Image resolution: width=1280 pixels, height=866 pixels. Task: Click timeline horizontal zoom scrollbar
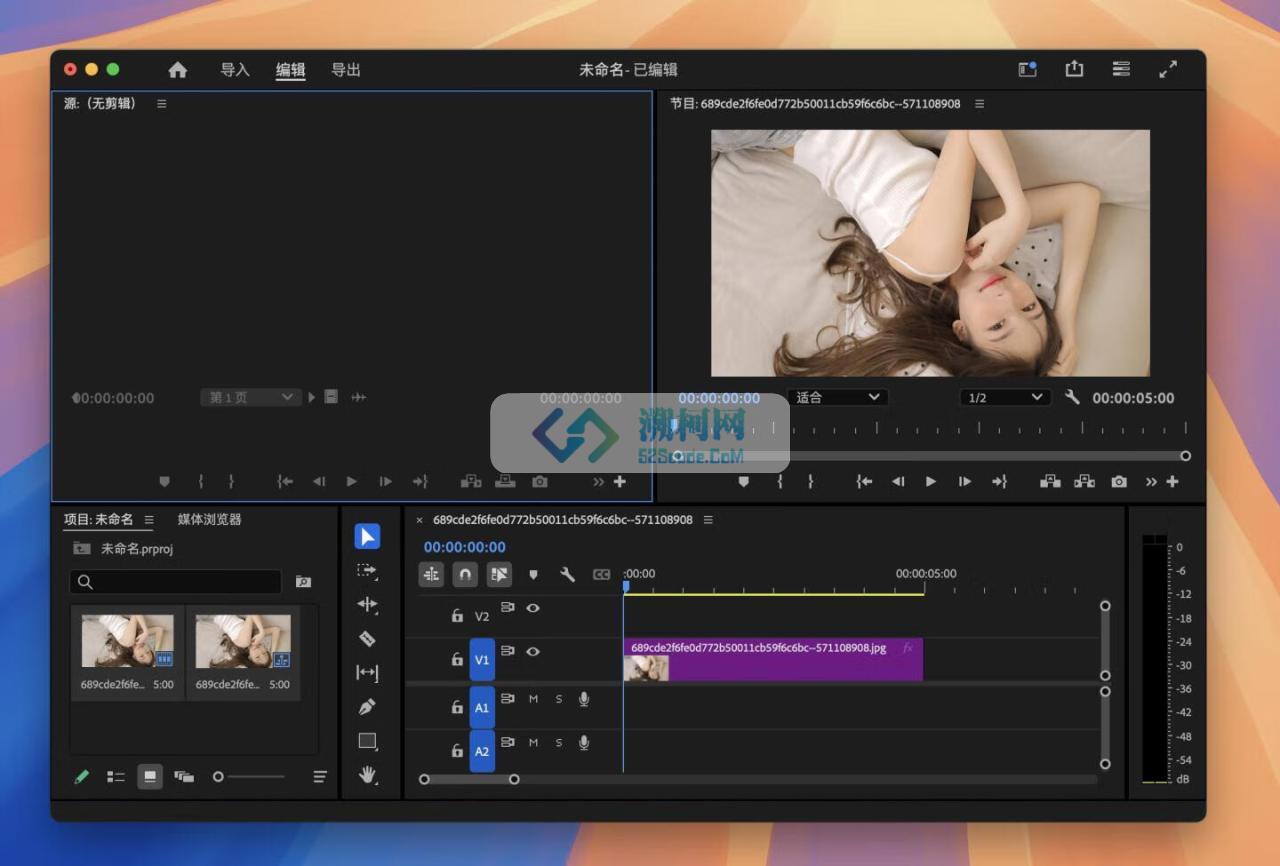coord(469,779)
